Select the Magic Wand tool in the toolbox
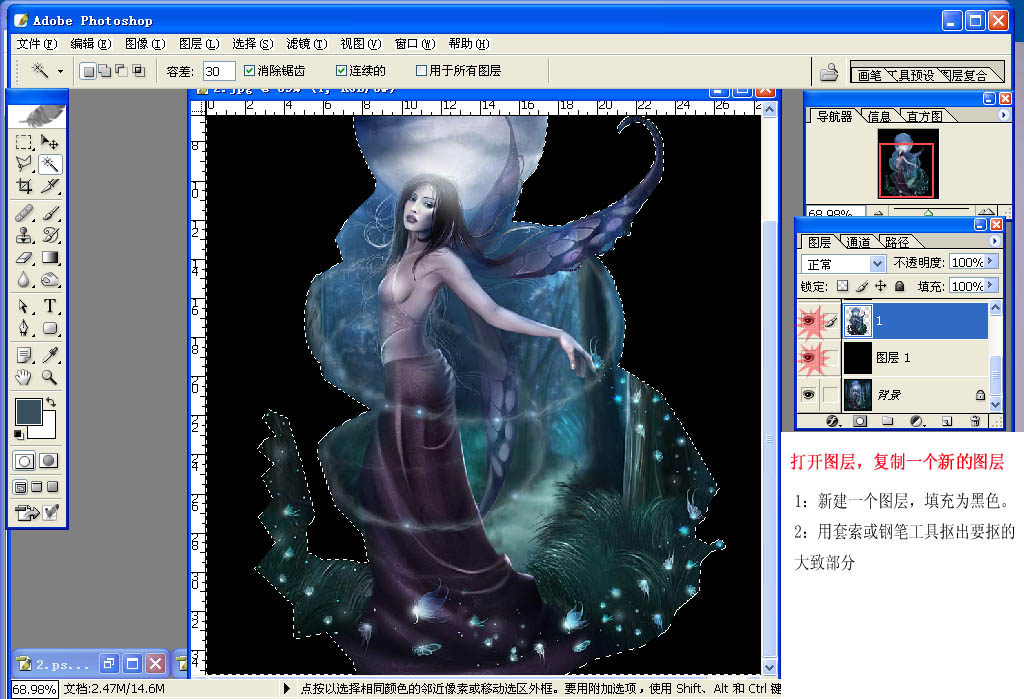The width and height of the screenshot is (1024, 699). 50,164
